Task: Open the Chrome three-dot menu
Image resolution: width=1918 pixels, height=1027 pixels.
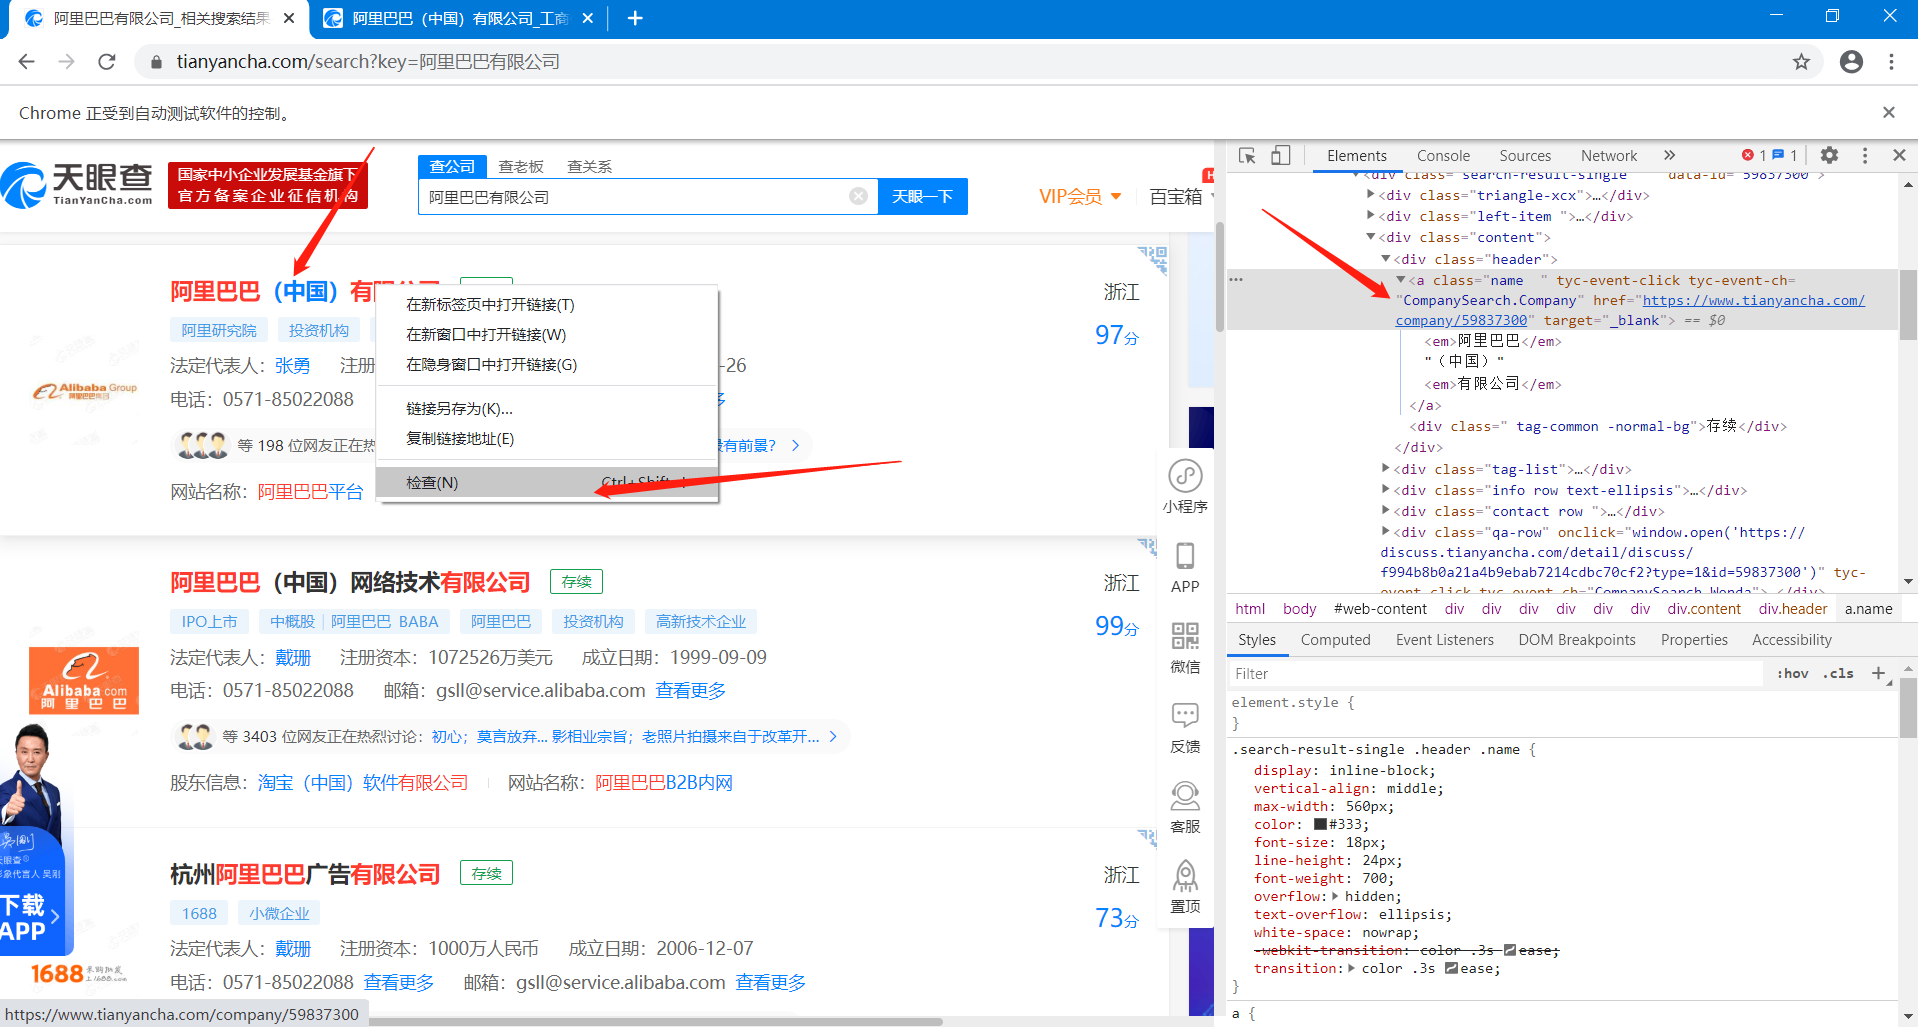Action: (x=1891, y=62)
